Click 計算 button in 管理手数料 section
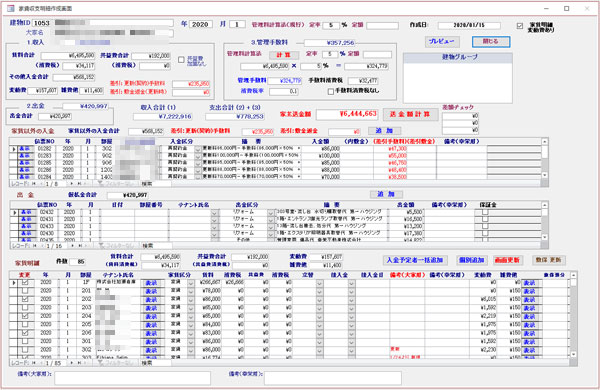The image size is (600, 390). click(284, 55)
